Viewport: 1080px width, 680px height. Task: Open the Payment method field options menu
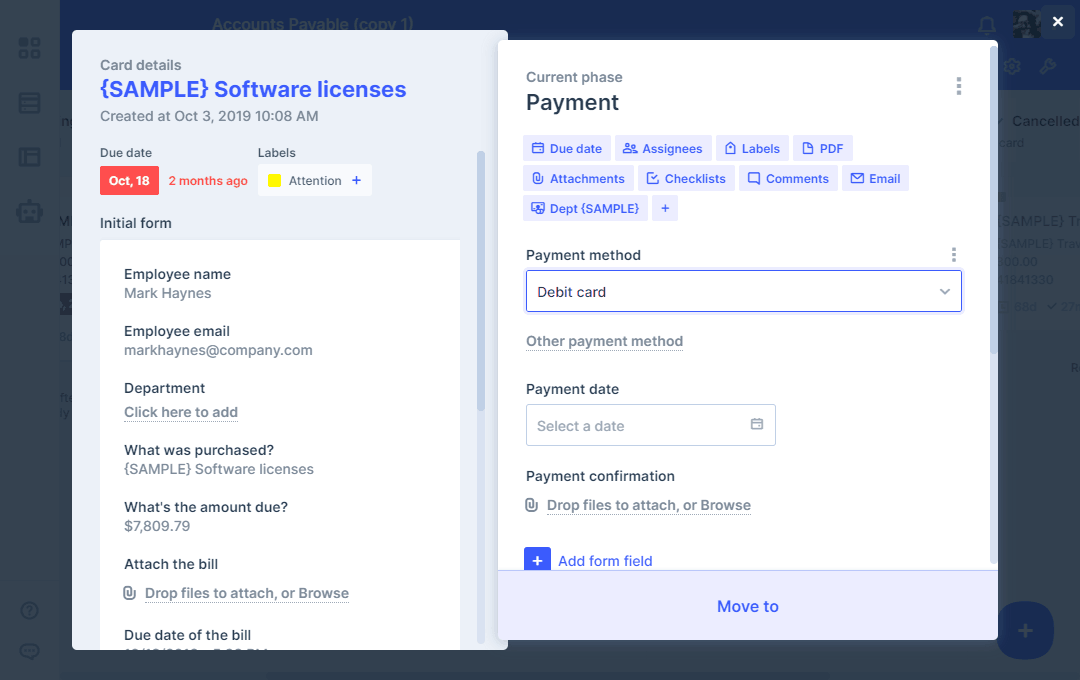pyautogui.click(x=953, y=255)
